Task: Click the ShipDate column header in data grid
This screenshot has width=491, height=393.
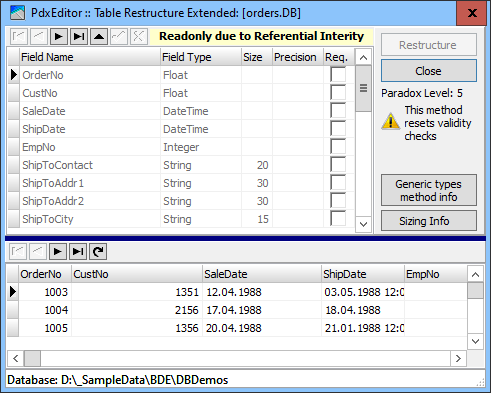Action: pyautogui.click(x=363, y=274)
